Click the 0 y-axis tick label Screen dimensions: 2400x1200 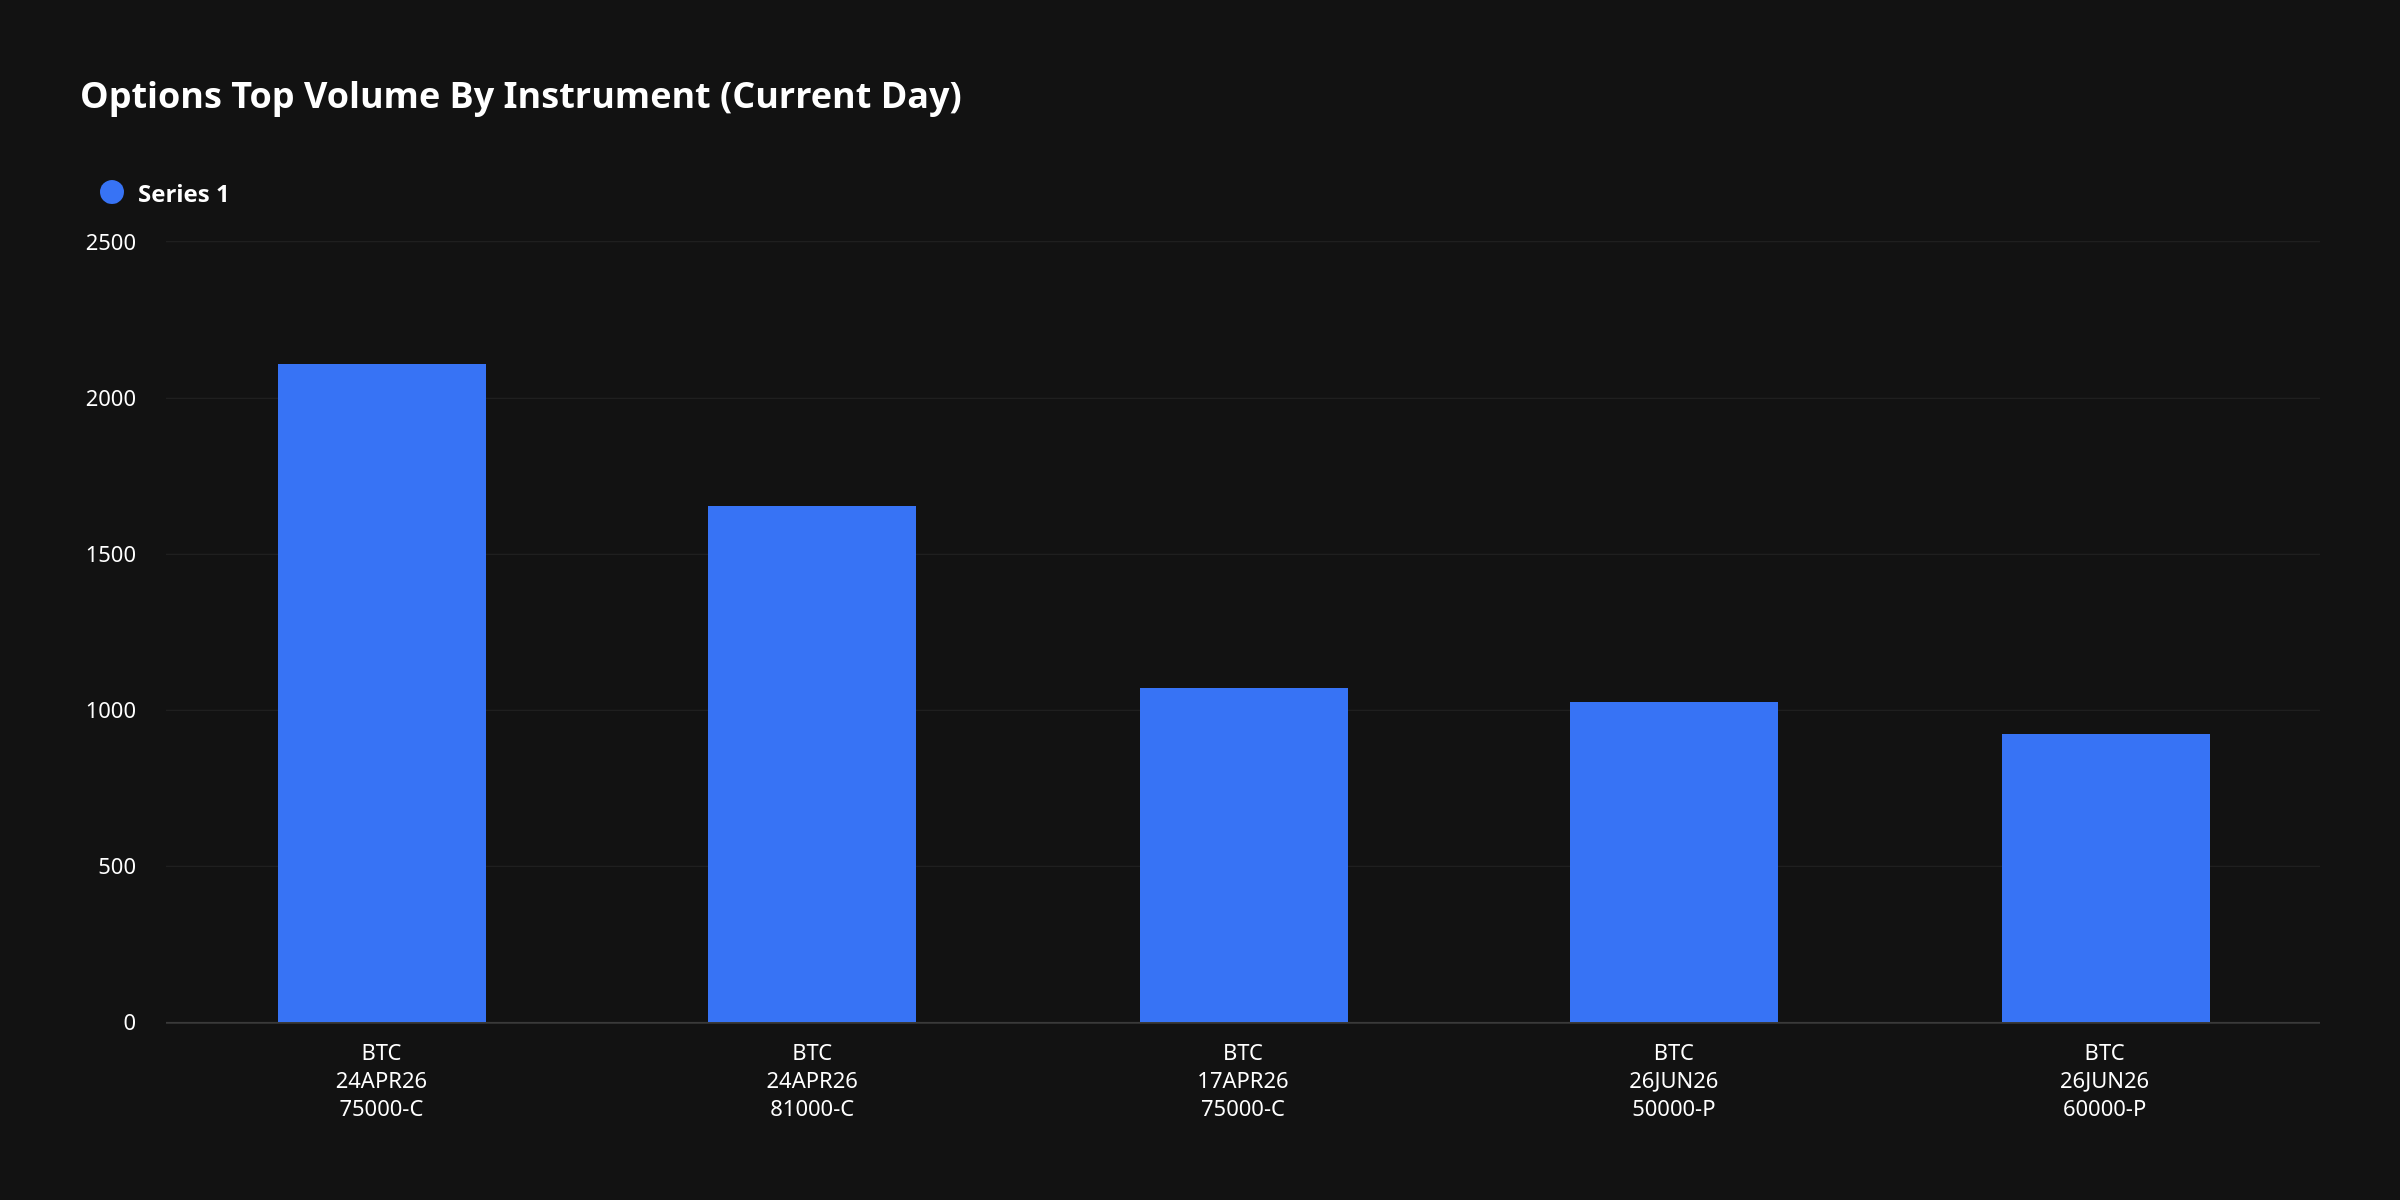pos(129,1022)
